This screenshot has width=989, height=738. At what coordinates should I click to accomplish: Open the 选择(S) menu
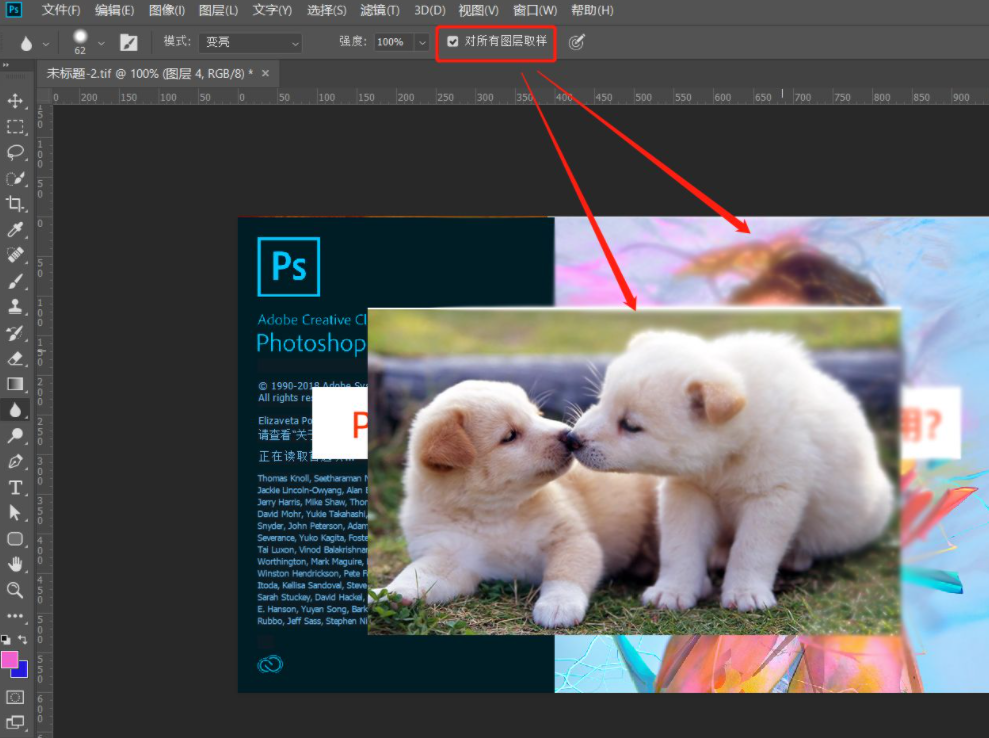click(x=327, y=10)
